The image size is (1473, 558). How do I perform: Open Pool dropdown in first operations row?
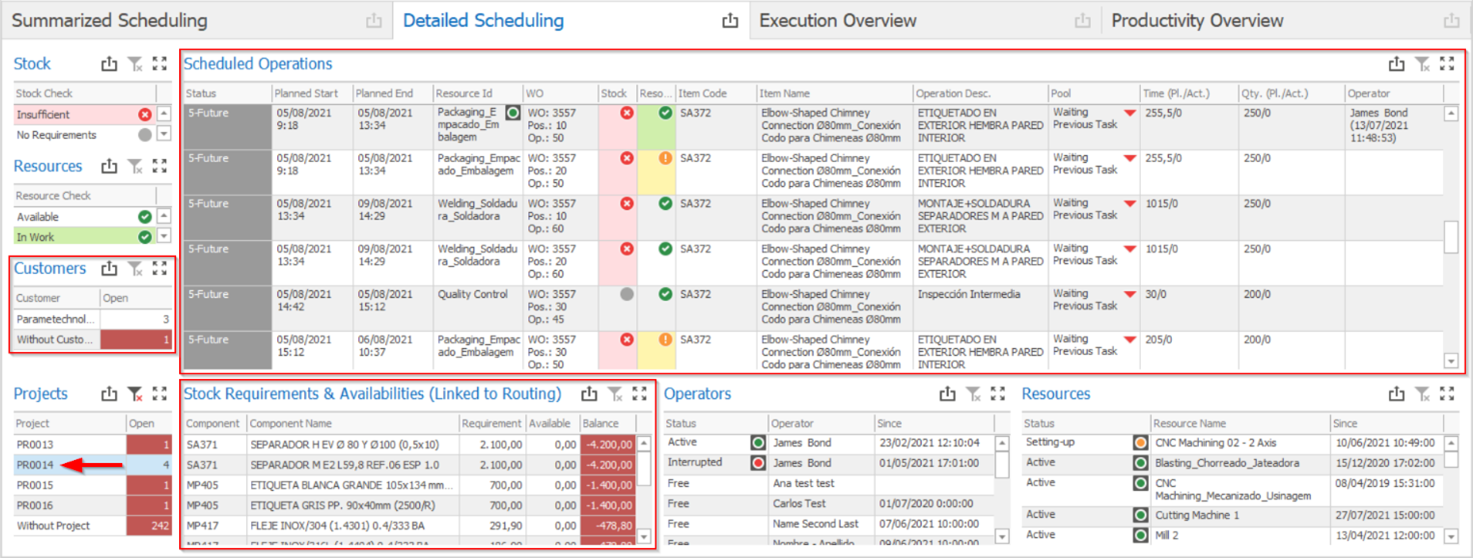click(x=1130, y=114)
